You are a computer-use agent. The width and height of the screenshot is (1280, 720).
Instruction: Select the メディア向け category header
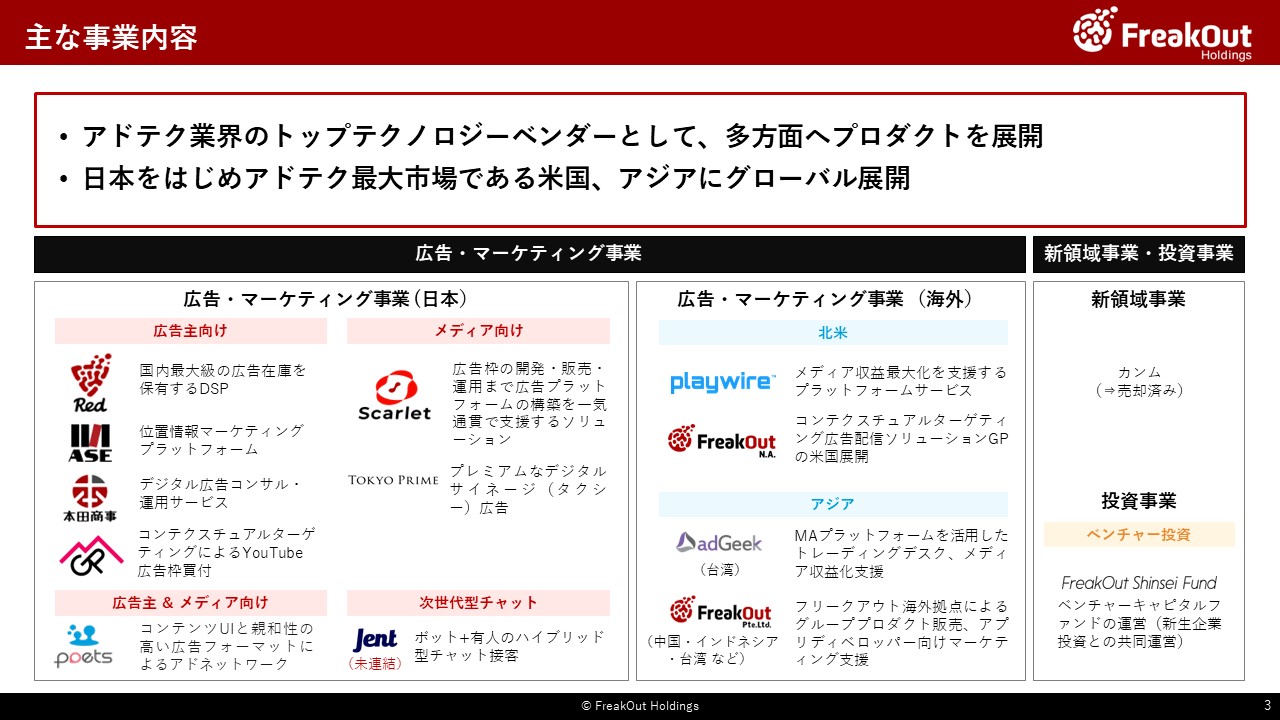click(x=478, y=331)
